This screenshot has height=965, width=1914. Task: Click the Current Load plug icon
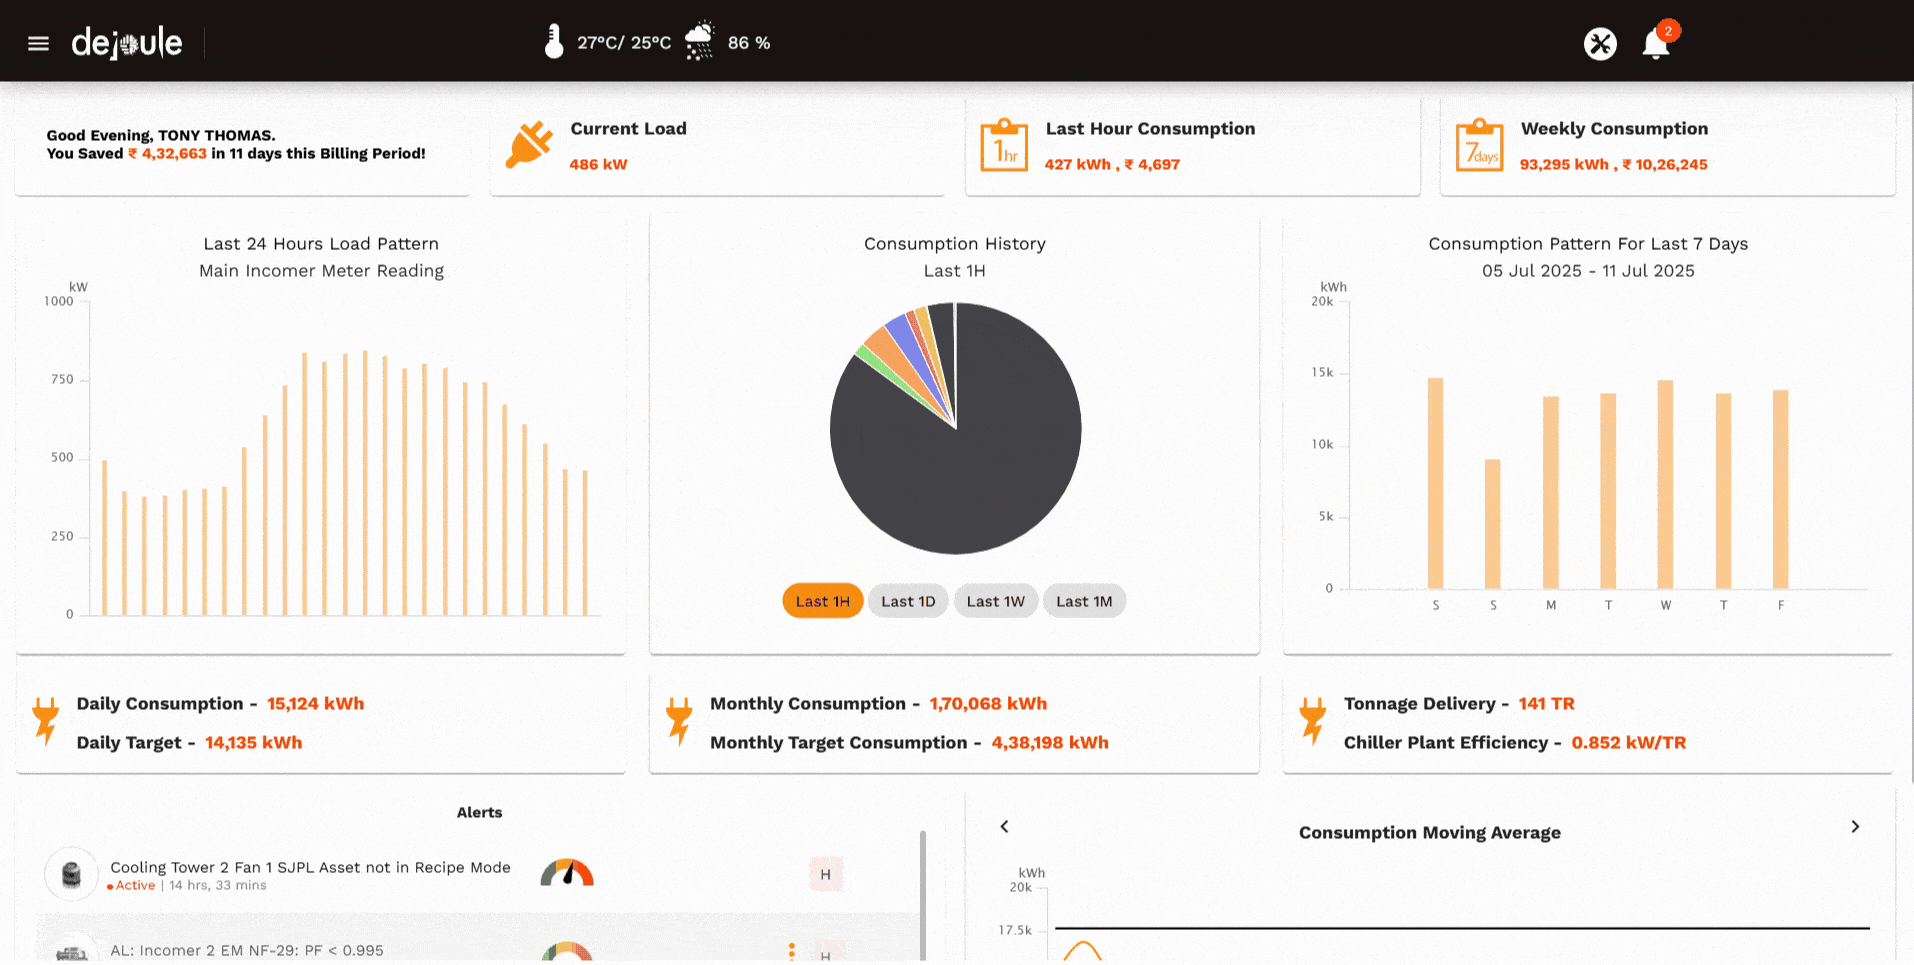(x=529, y=146)
